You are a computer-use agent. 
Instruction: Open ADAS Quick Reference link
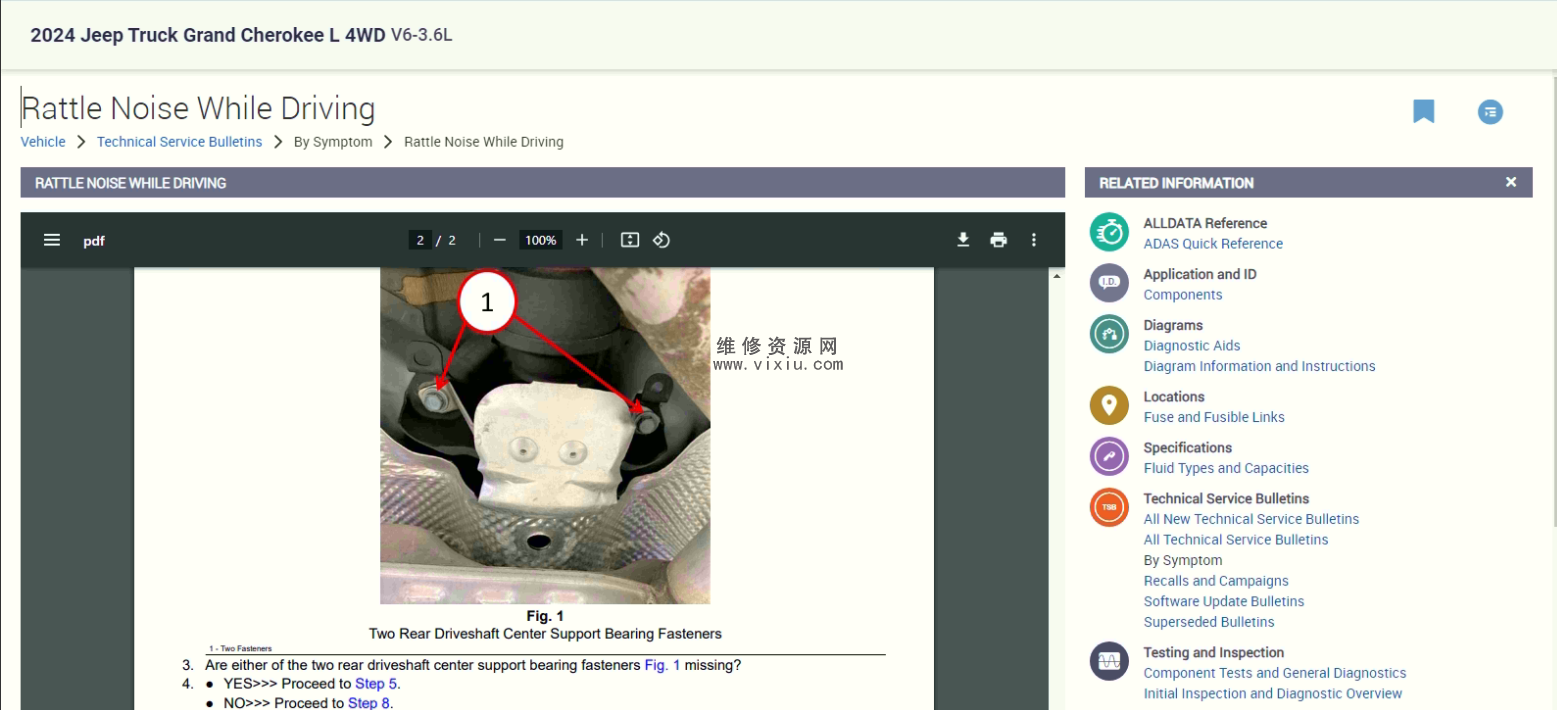[x=1213, y=244]
